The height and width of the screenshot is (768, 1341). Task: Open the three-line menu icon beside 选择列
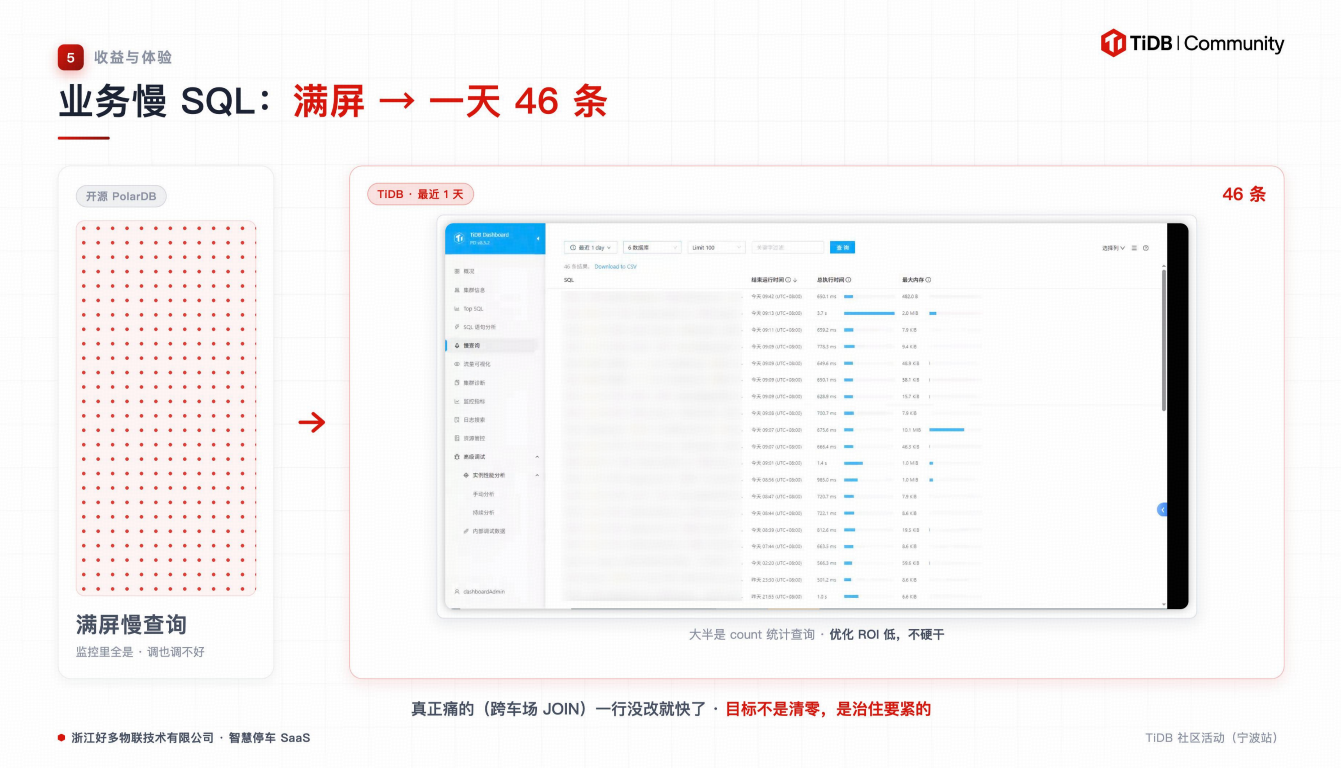pyautogui.click(x=1134, y=248)
